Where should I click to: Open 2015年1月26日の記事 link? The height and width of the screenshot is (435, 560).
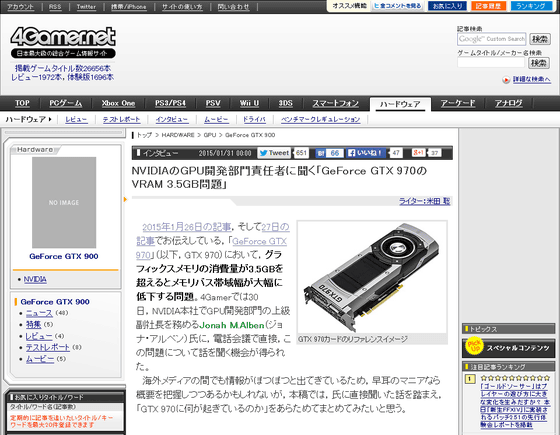(186, 227)
